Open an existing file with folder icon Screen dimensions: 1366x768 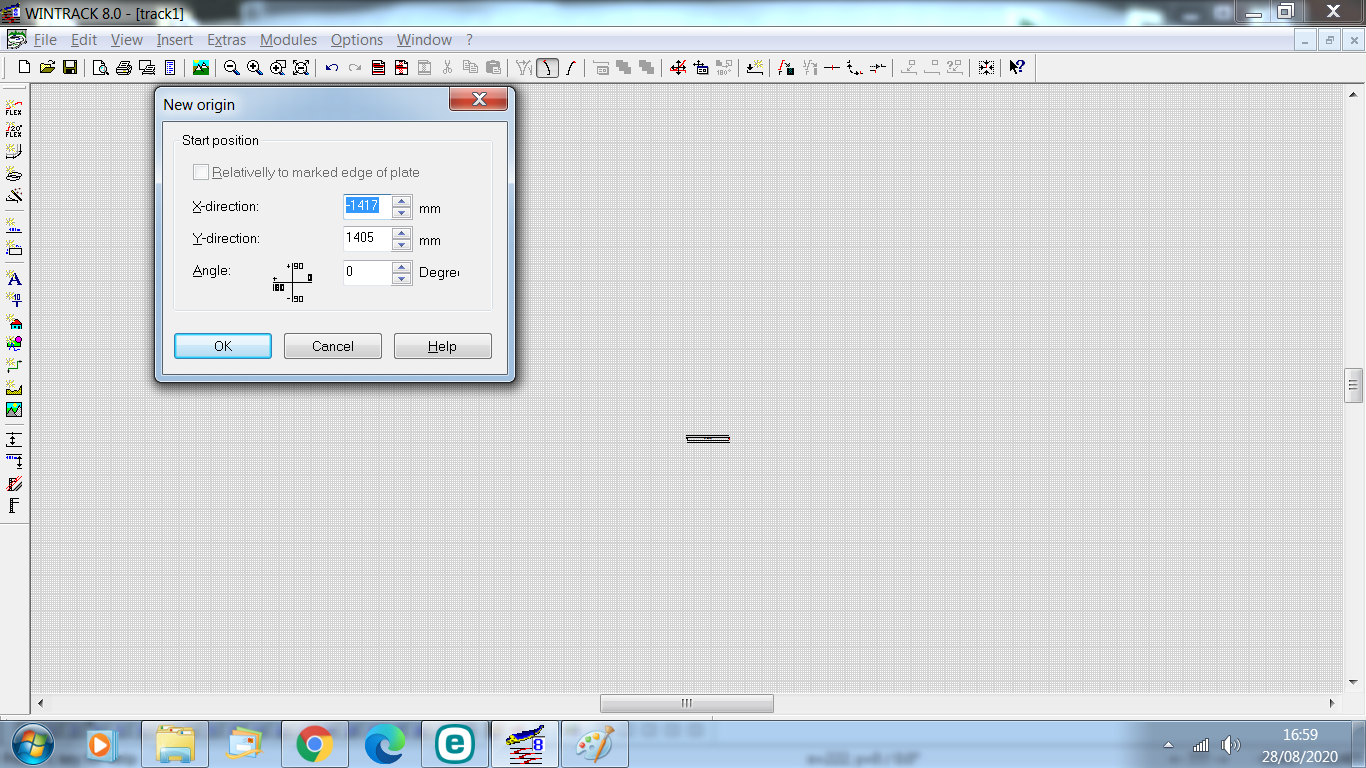point(47,68)
